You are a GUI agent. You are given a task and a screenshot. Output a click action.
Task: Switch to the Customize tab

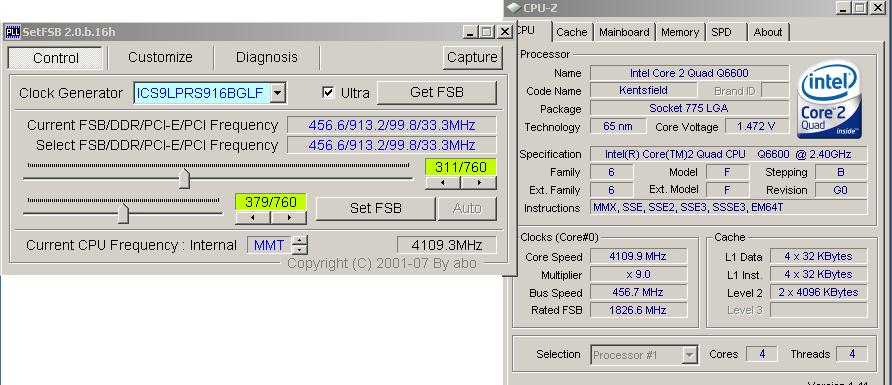click(160, 57)
